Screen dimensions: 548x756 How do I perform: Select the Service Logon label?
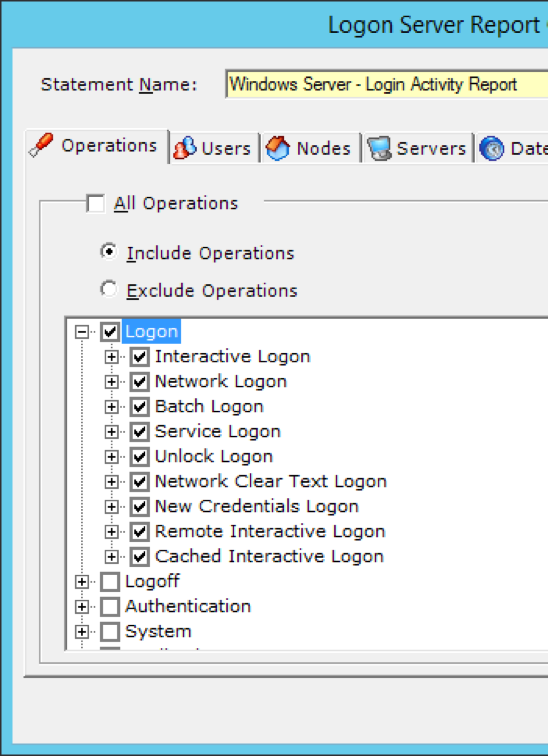click(217, 432)
